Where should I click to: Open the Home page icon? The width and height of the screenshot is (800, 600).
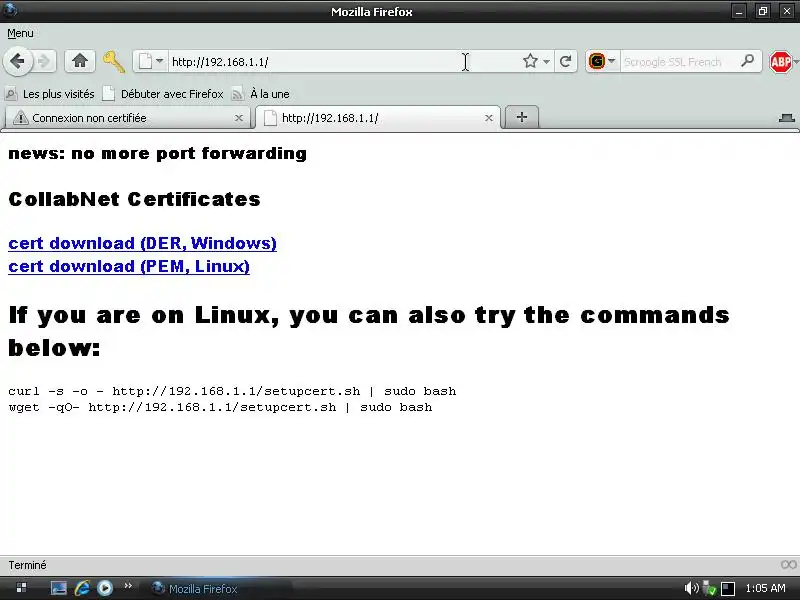coord(80,61)
